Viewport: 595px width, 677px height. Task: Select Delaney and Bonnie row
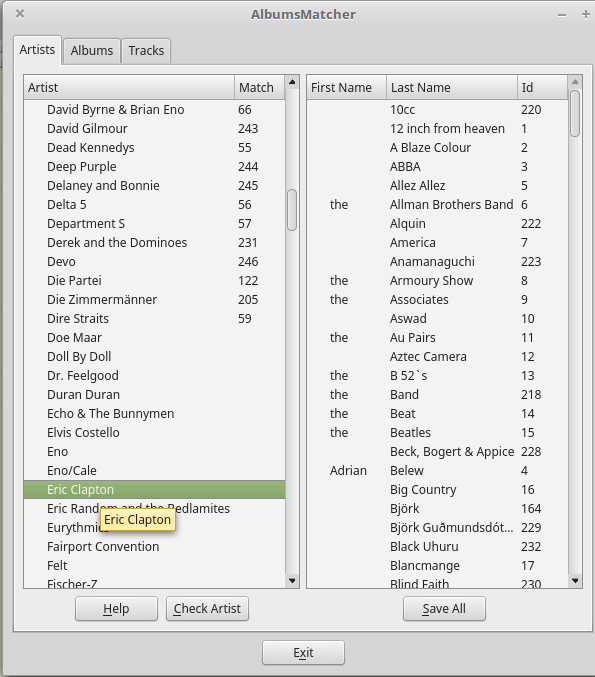pyautogui.click(x=155, y=186)
